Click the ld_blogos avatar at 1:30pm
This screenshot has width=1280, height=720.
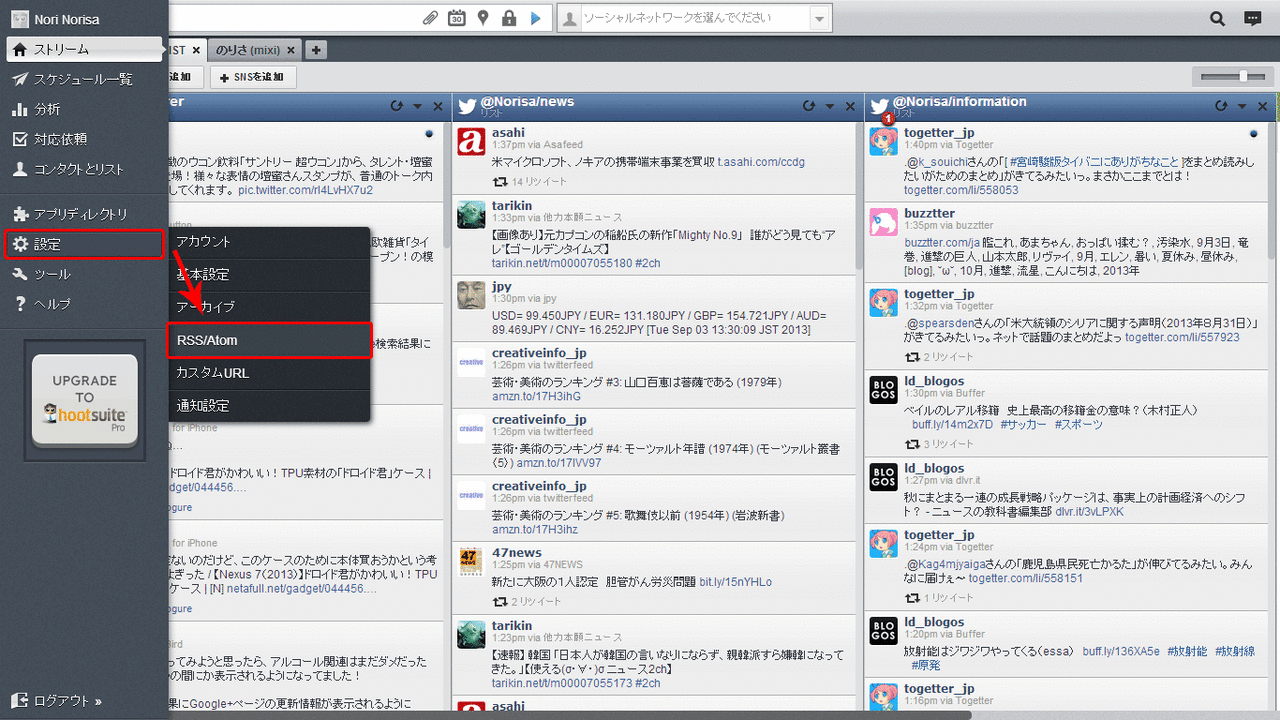click(883, 390)
